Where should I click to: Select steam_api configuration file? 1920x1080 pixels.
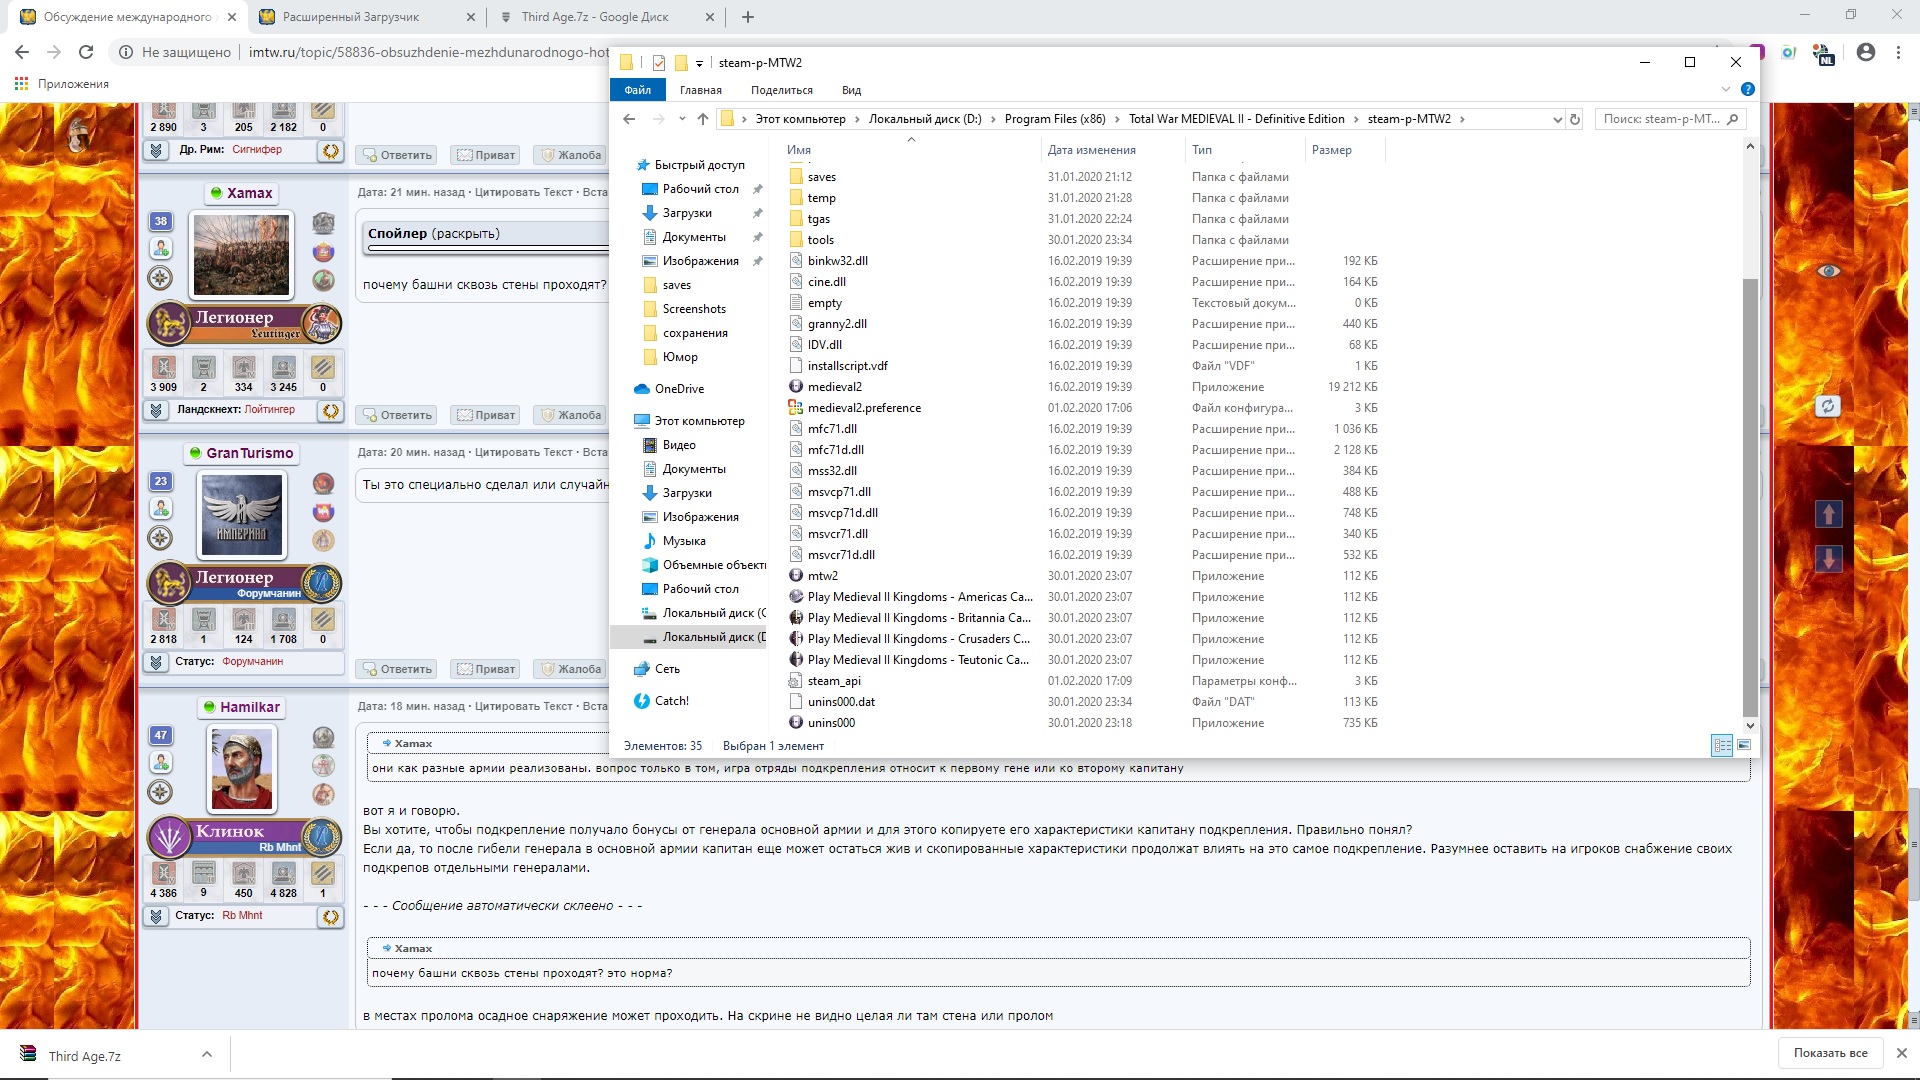tap(833, 681)
